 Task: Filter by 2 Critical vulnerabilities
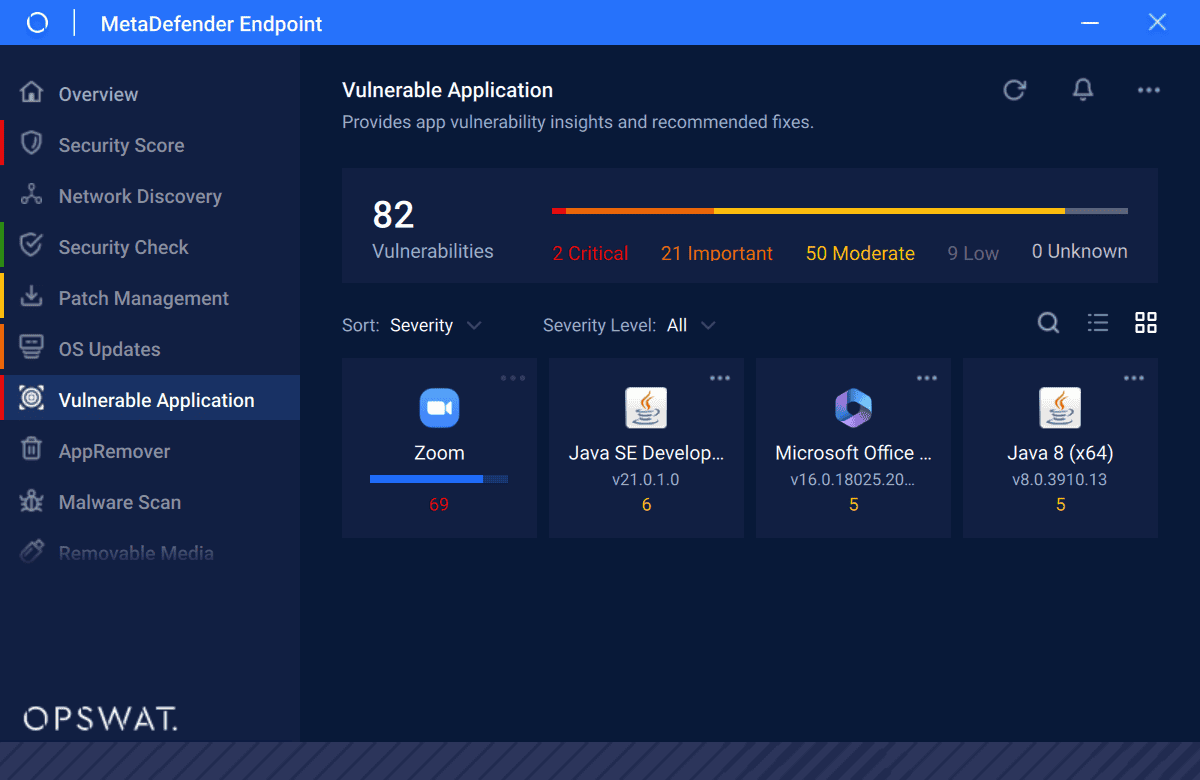point(590,253)
